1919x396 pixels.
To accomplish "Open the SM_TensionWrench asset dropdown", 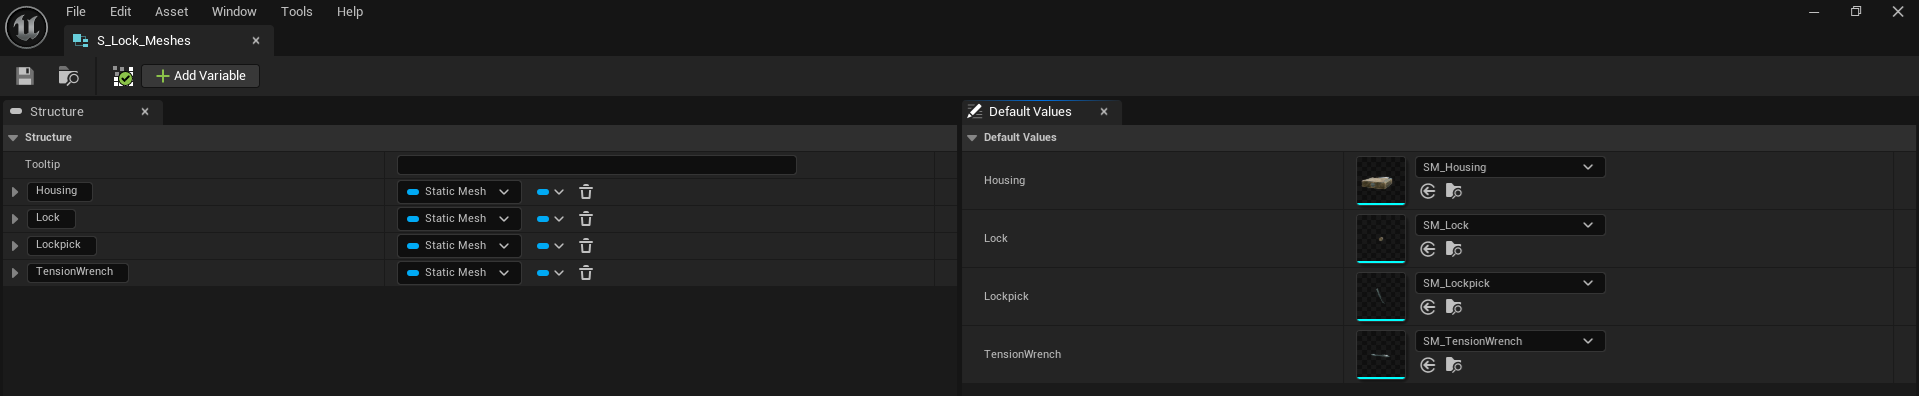I will pos(1510,341).
